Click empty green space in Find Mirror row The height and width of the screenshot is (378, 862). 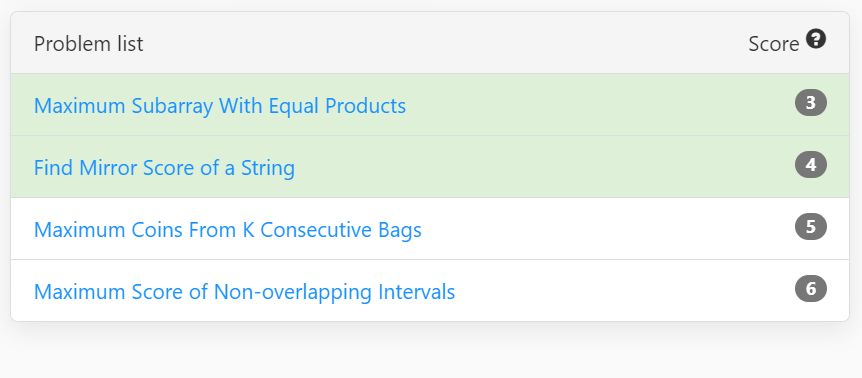(544, 167)
